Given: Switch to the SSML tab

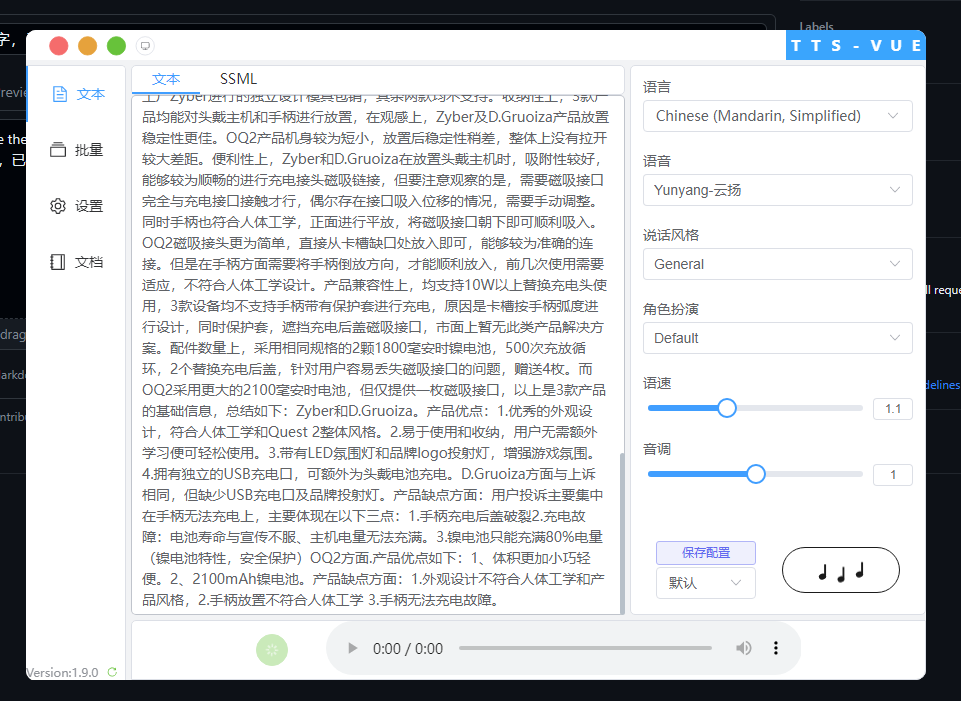Looking at the screenshot, I should point(238,78).
